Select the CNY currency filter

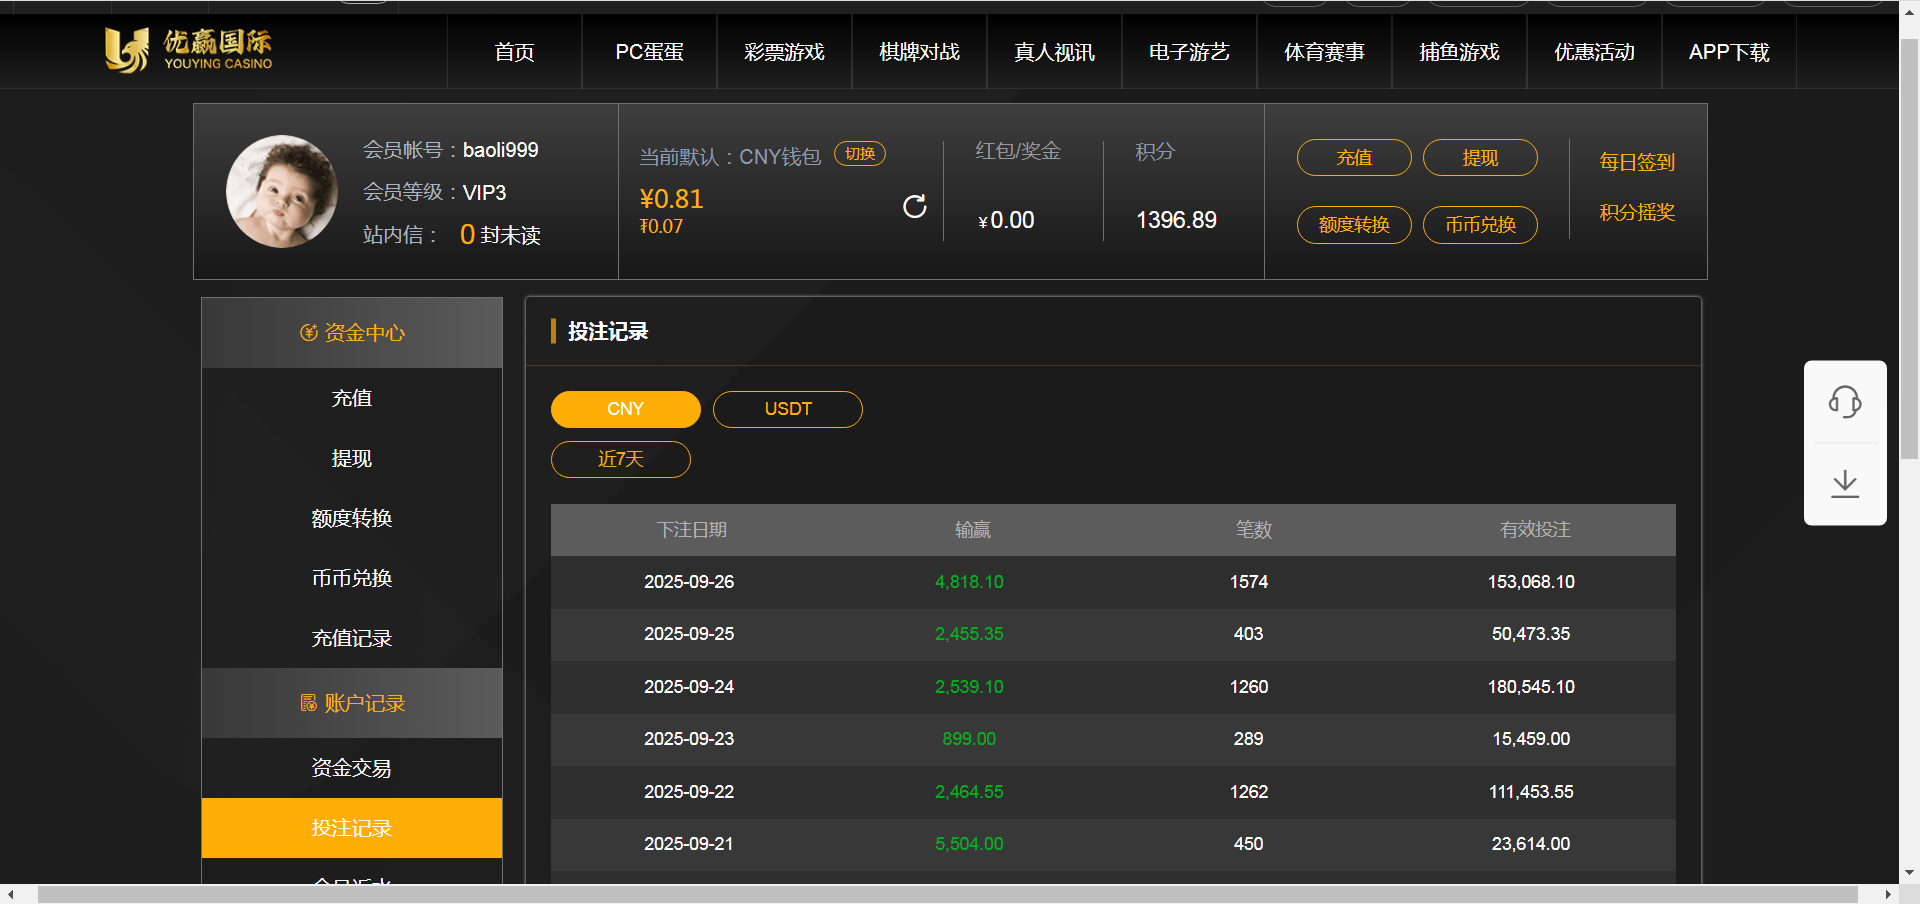click(625, 409)
